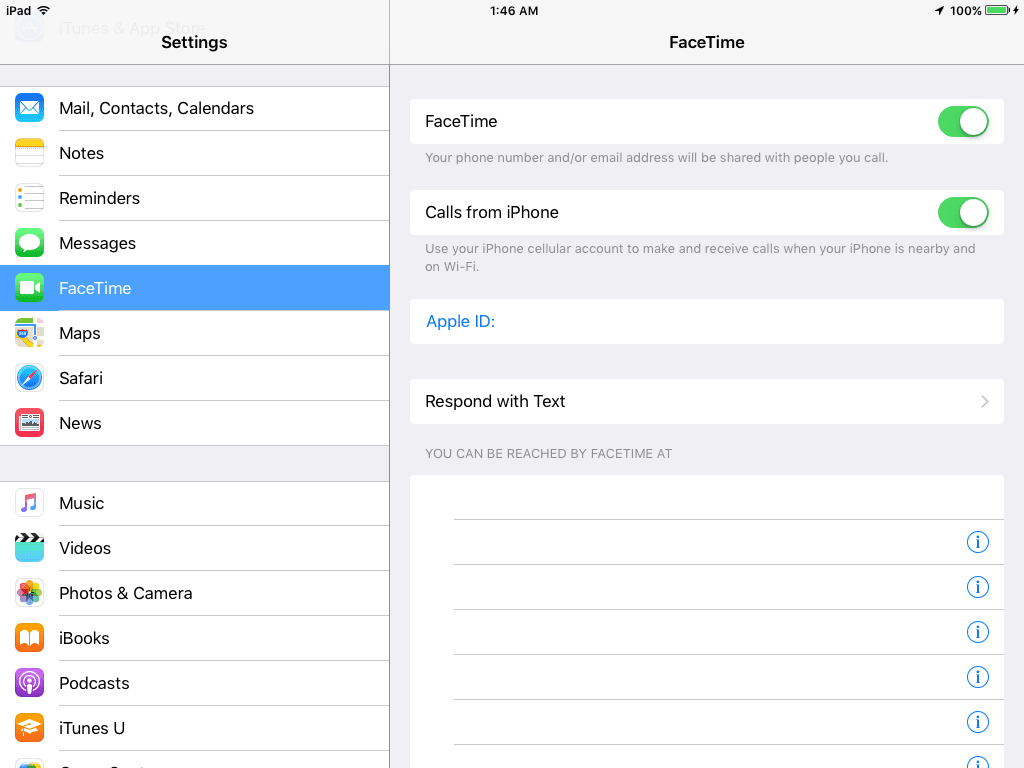Tap the Mail, Contacts, Calendars envelope icon
The image size is (1024, 768).
[x=29, y=108]
